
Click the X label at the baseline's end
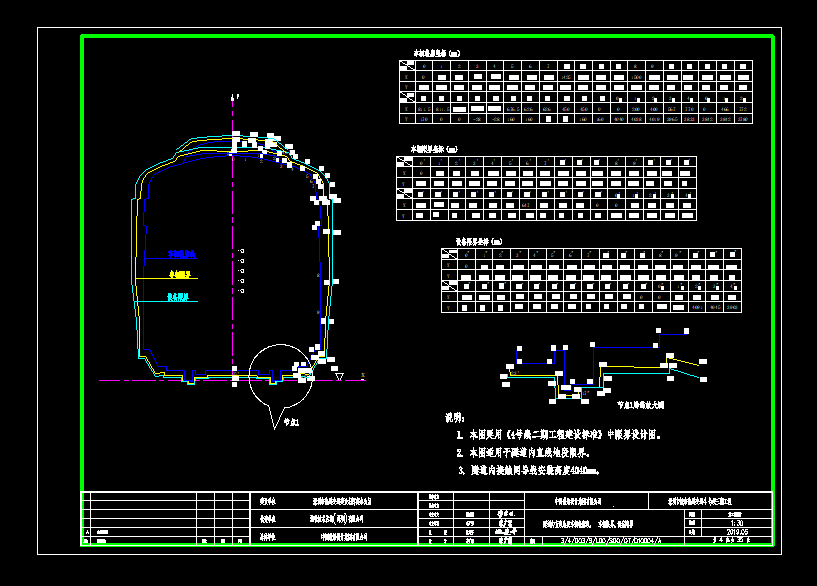(x=363, y=375)
